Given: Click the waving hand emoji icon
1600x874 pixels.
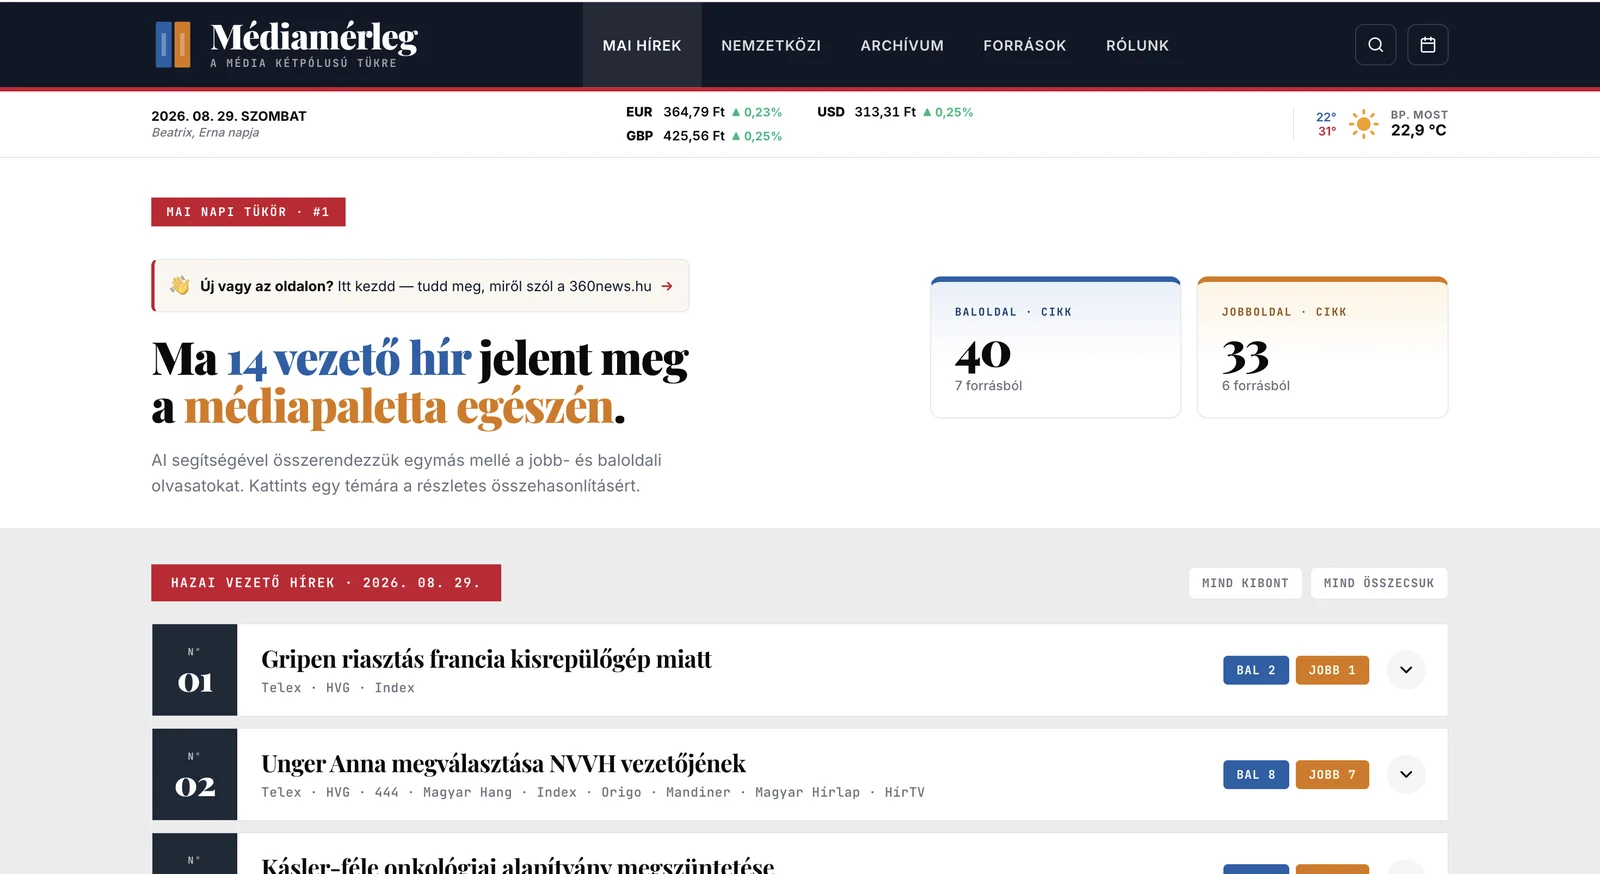Looking at the screenshot, I should (x=180, y=286).
